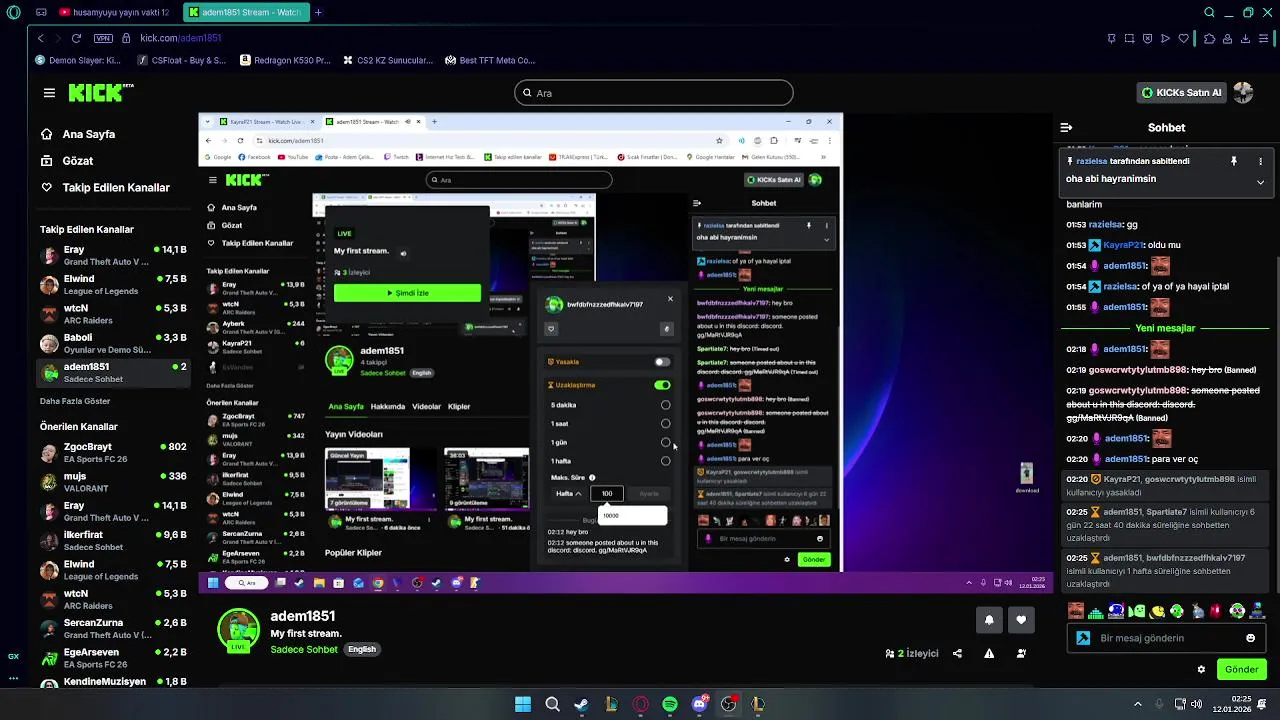Click the browser back arrow
The width and height of the screenshot is (1280, 720).
point(40,38)
